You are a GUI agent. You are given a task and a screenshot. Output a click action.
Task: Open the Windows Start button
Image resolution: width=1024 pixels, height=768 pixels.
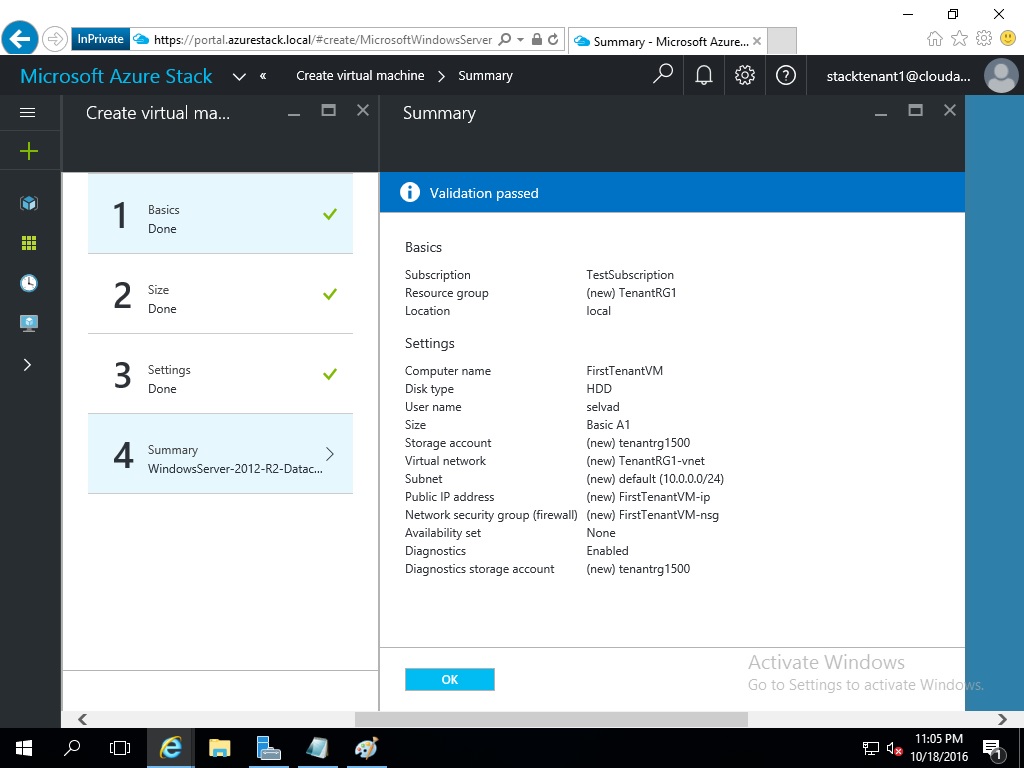click(24, 748)
